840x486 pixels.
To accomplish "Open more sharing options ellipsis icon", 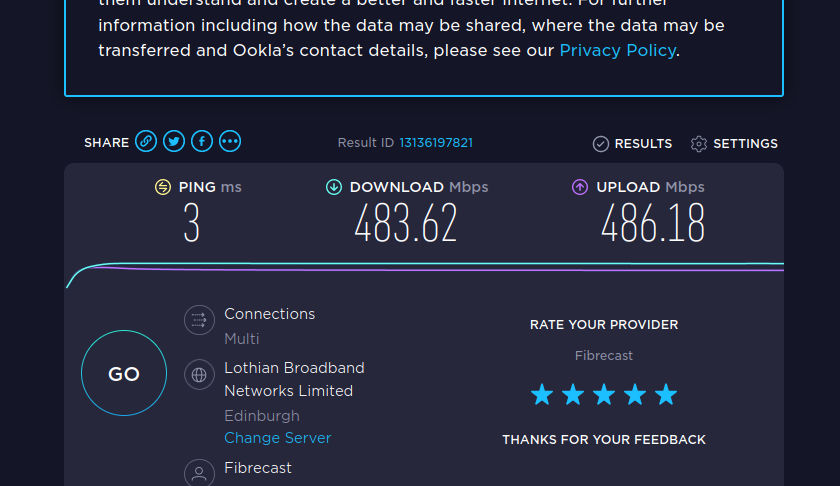I will [230, 141].
